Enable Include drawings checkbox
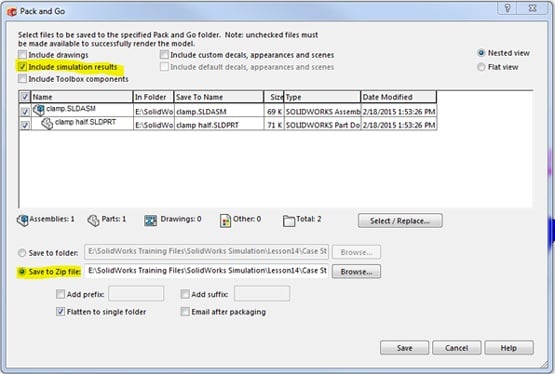Image resolution: width=555 pixels, height=374 pixels. pos(23,55)
